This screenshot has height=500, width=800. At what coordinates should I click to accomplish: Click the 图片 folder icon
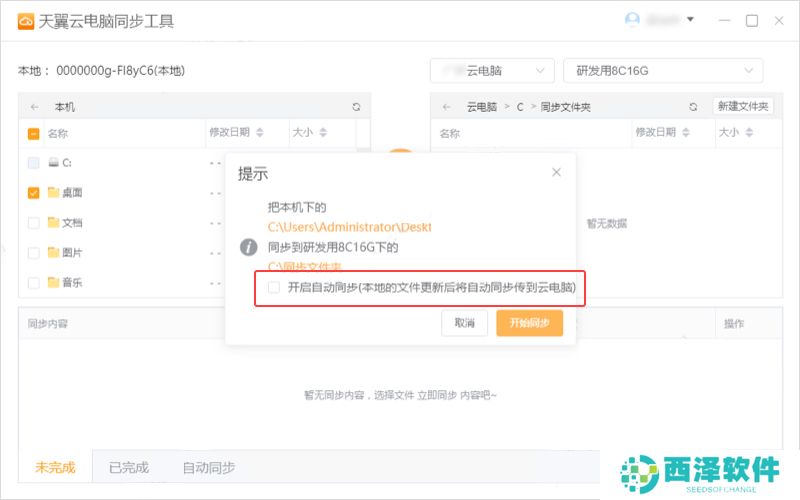pos(54,253)
